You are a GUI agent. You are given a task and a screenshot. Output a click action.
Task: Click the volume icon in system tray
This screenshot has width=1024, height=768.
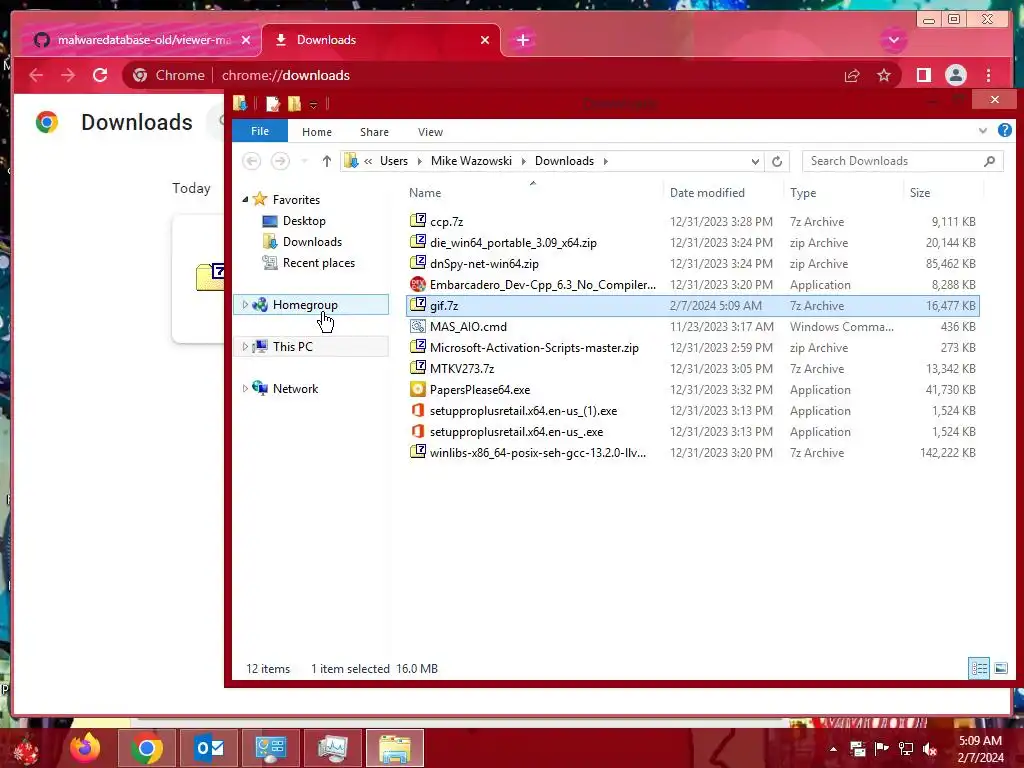(x=930, y=749)
